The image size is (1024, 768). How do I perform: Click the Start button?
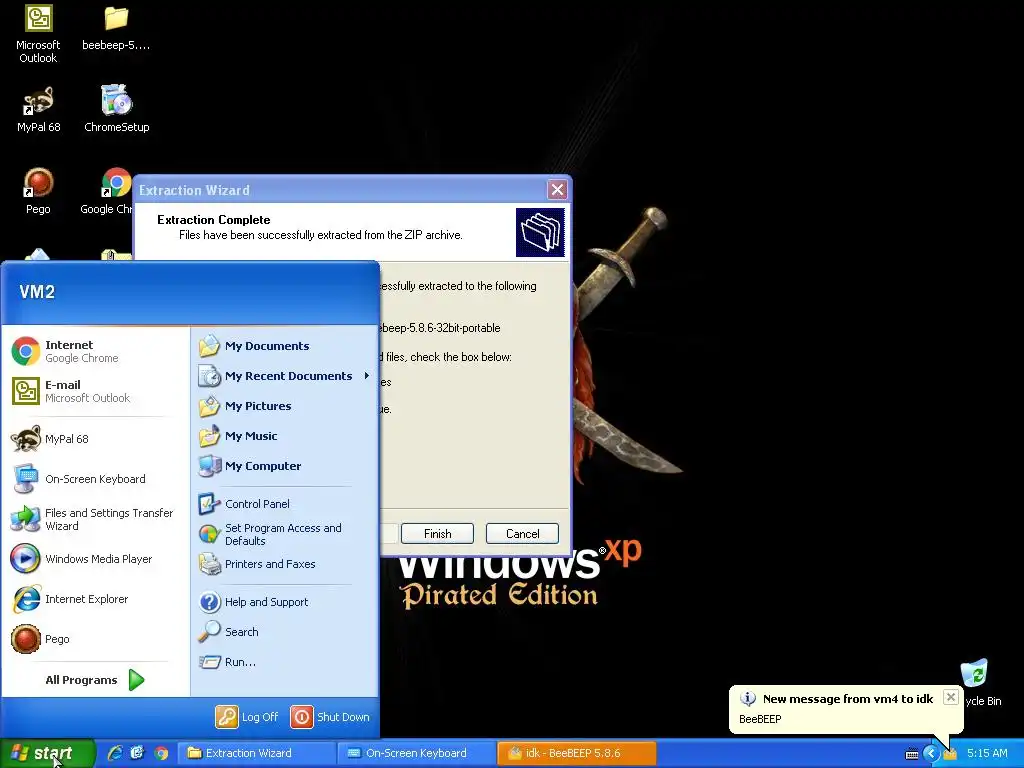[46, 753]
